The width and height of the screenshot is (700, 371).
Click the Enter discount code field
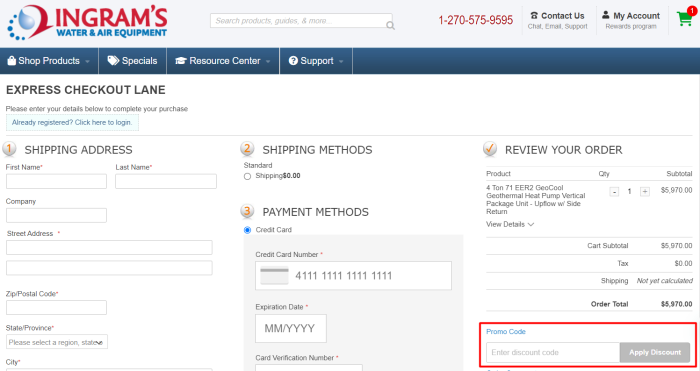point(553,352)
